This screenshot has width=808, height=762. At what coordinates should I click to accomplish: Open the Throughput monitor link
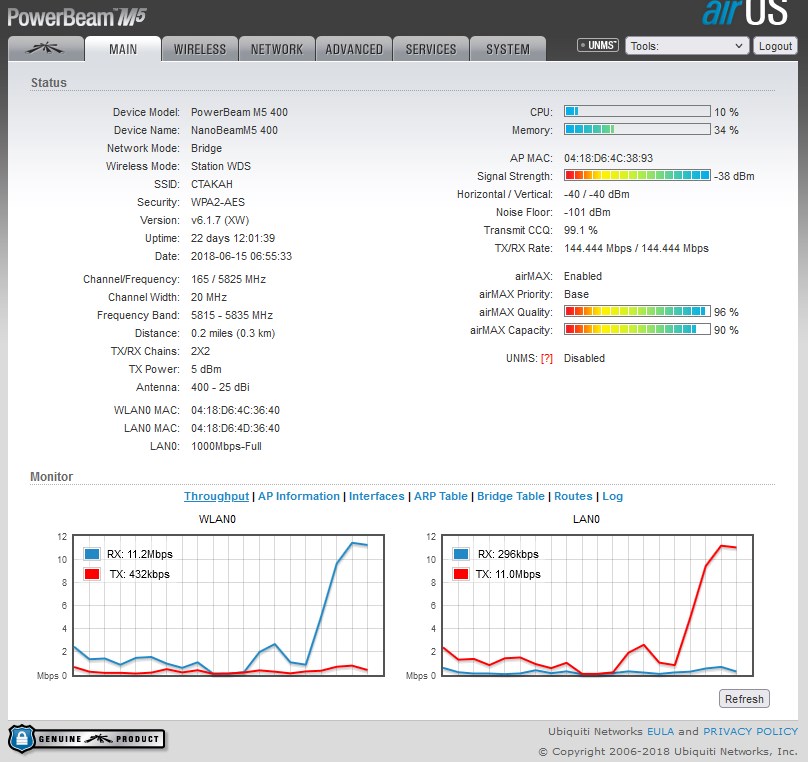(216, 496)
